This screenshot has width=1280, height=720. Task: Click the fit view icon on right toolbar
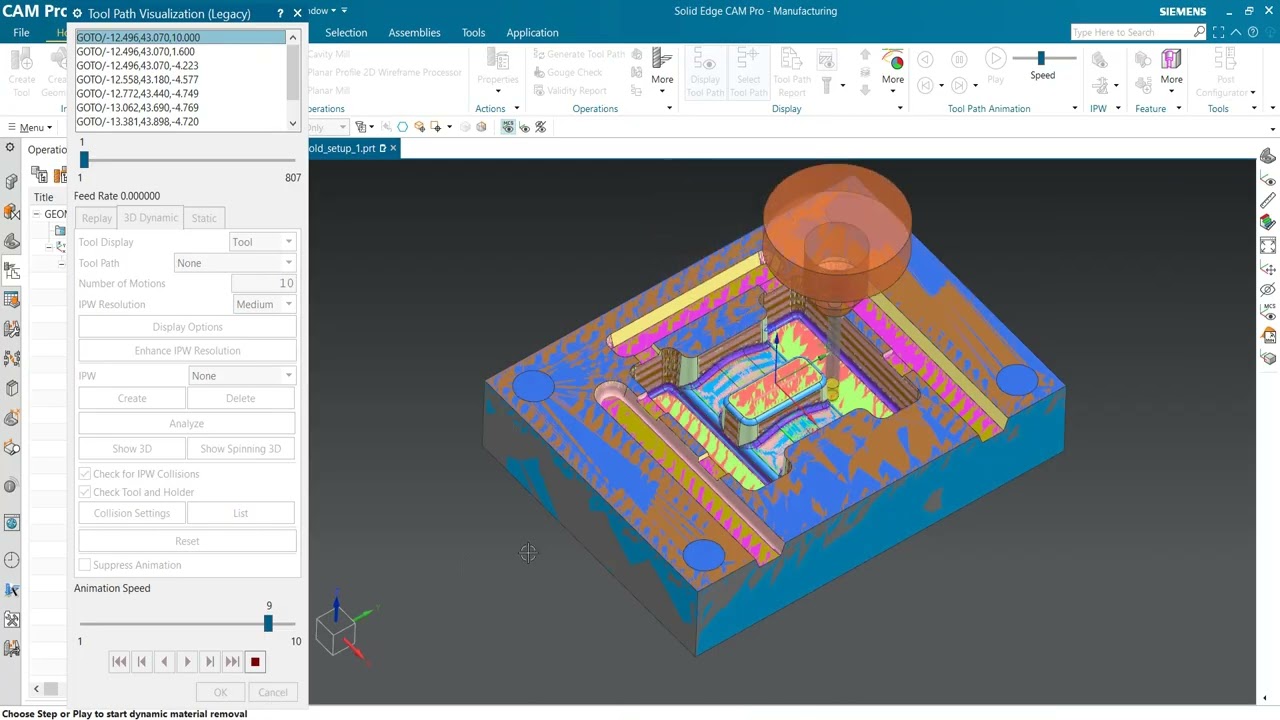coord(1268,246)
